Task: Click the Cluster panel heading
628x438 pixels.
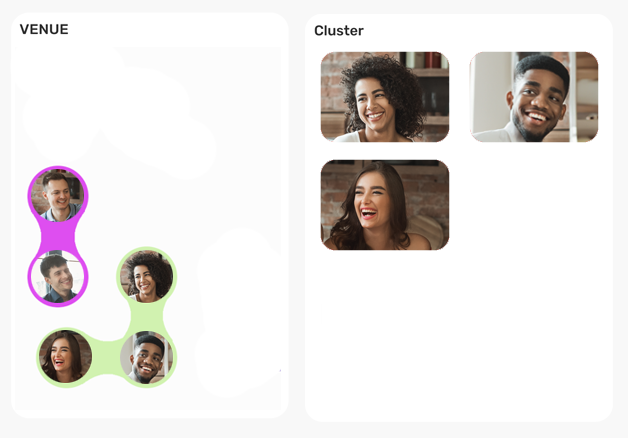Action: tap(339, 30)
